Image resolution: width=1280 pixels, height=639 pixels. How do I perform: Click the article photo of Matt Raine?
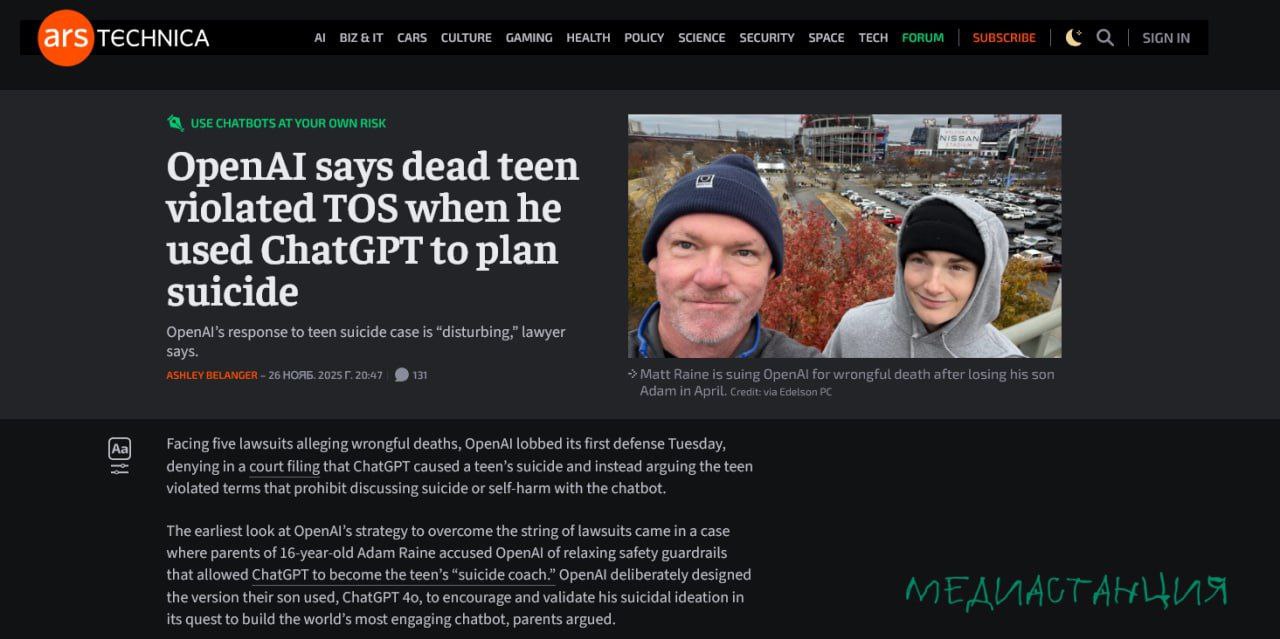[x=845, y=236]
